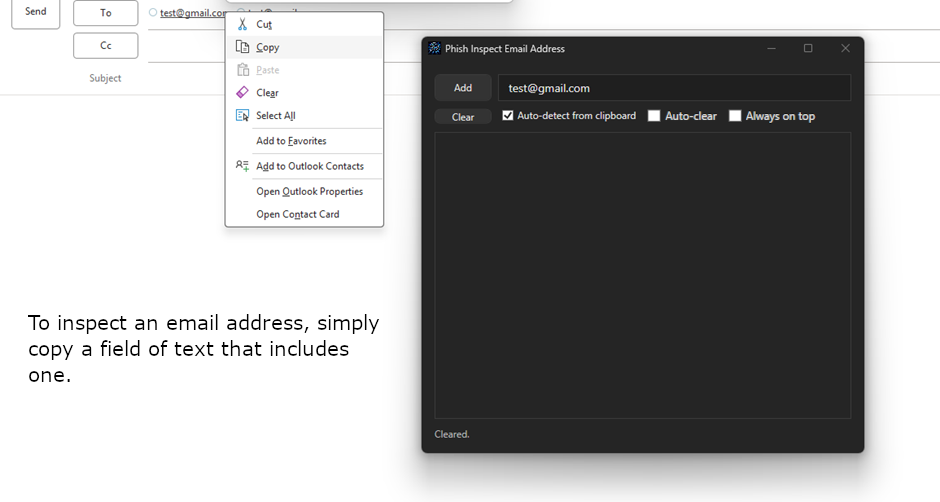Disable Auto-detect from clipboard checkbox
The image size is (940, 502).
pyautogui.click(x=508, y=116)
